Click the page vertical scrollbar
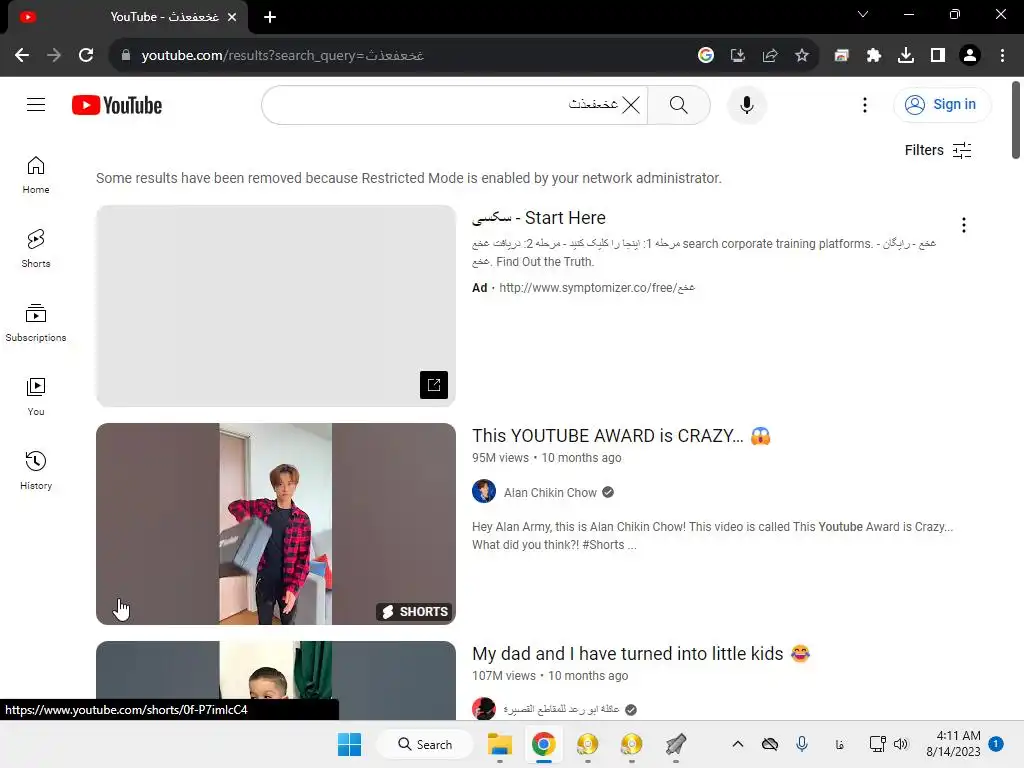Screen dimensions: 1024x768 [x=1016, y=120]
